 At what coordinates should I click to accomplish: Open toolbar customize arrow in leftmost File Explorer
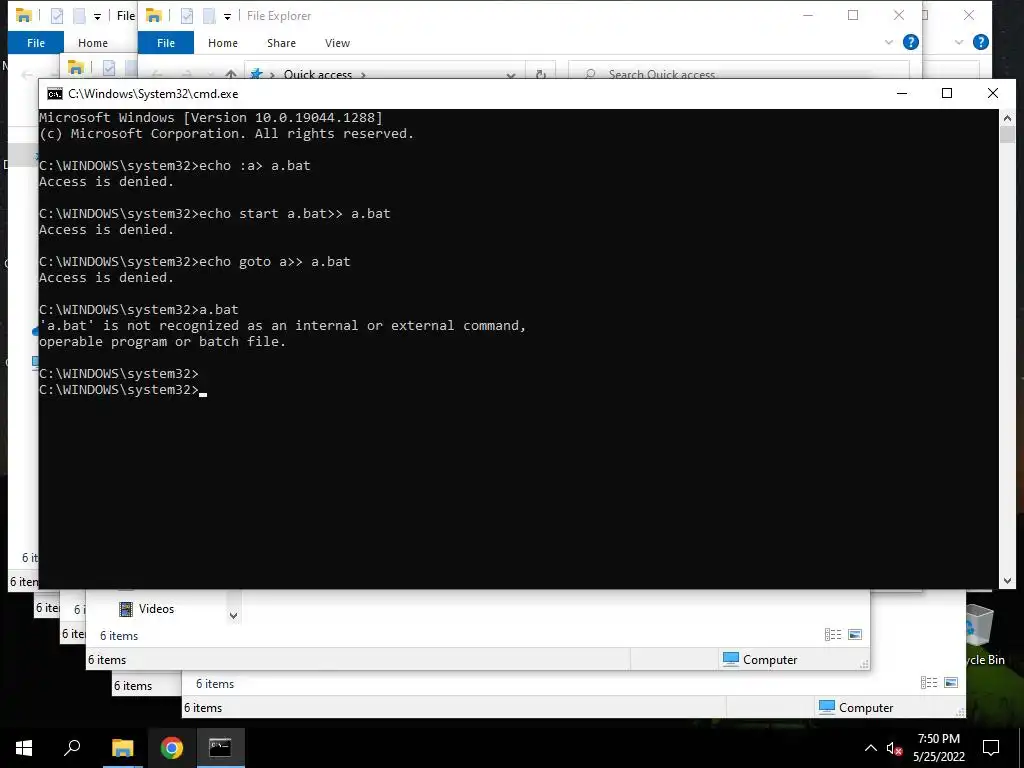[97, 16]
